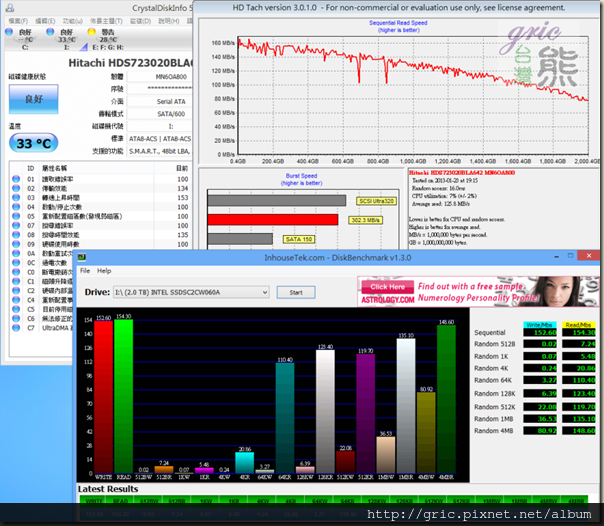Click status icon for SMART ID 07
The height and width of the screenshot is (526, 604).
[16, 226]
